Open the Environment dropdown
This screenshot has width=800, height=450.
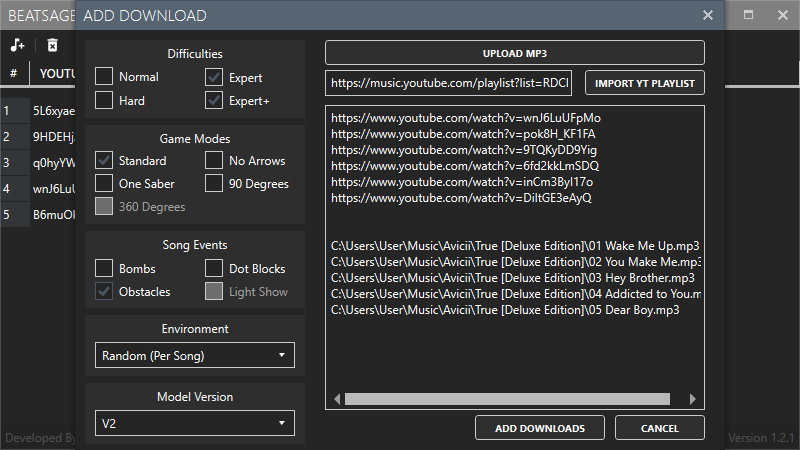click(x=195, y=355)
